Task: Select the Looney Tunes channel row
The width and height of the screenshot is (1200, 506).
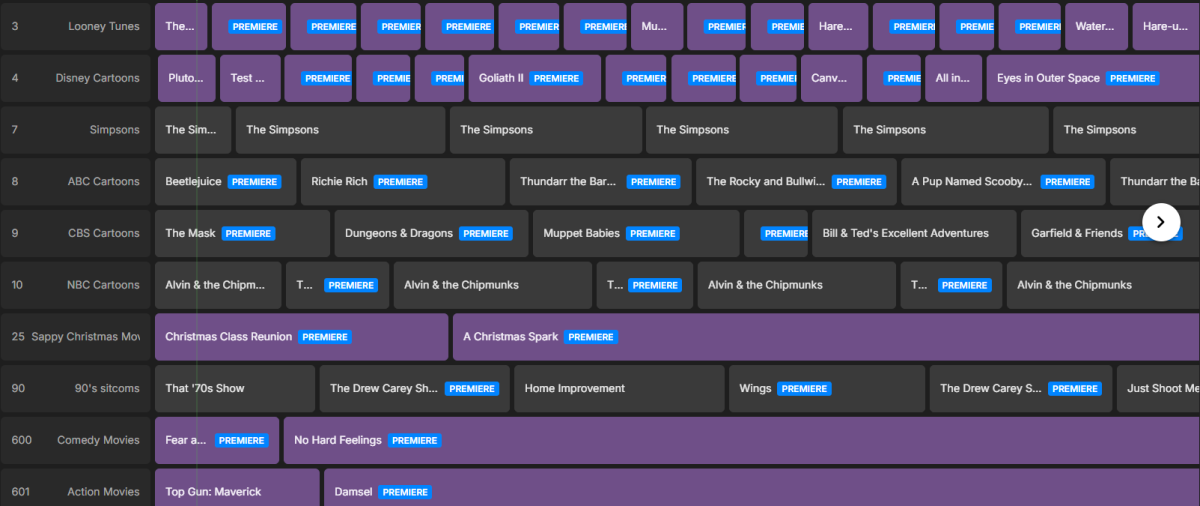Action: click(76, 26)
